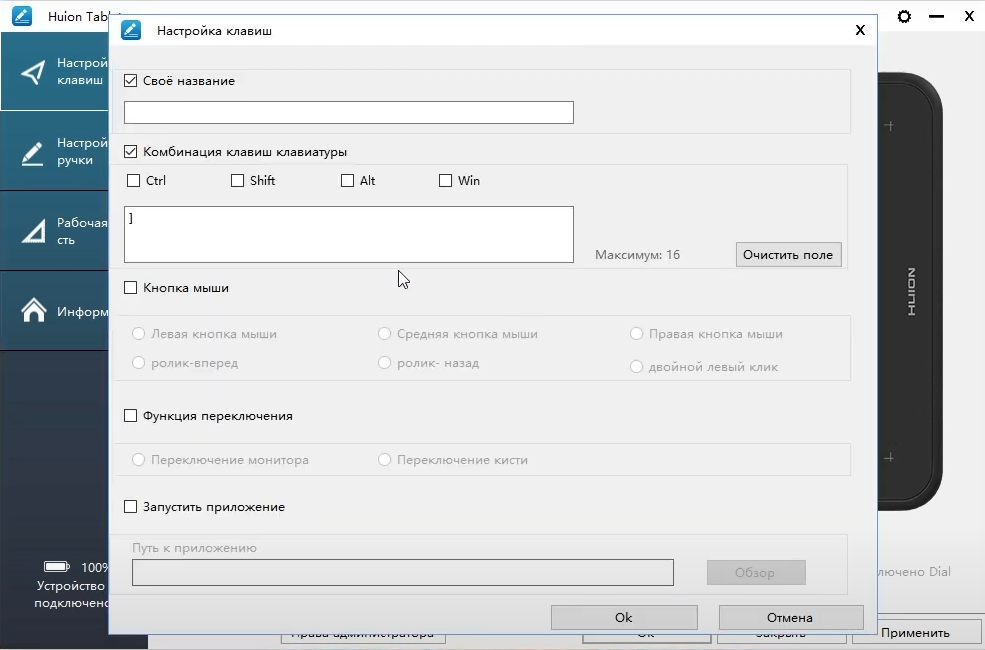Click the battery status icon
The image size is (985, 650).
(57, 567)
